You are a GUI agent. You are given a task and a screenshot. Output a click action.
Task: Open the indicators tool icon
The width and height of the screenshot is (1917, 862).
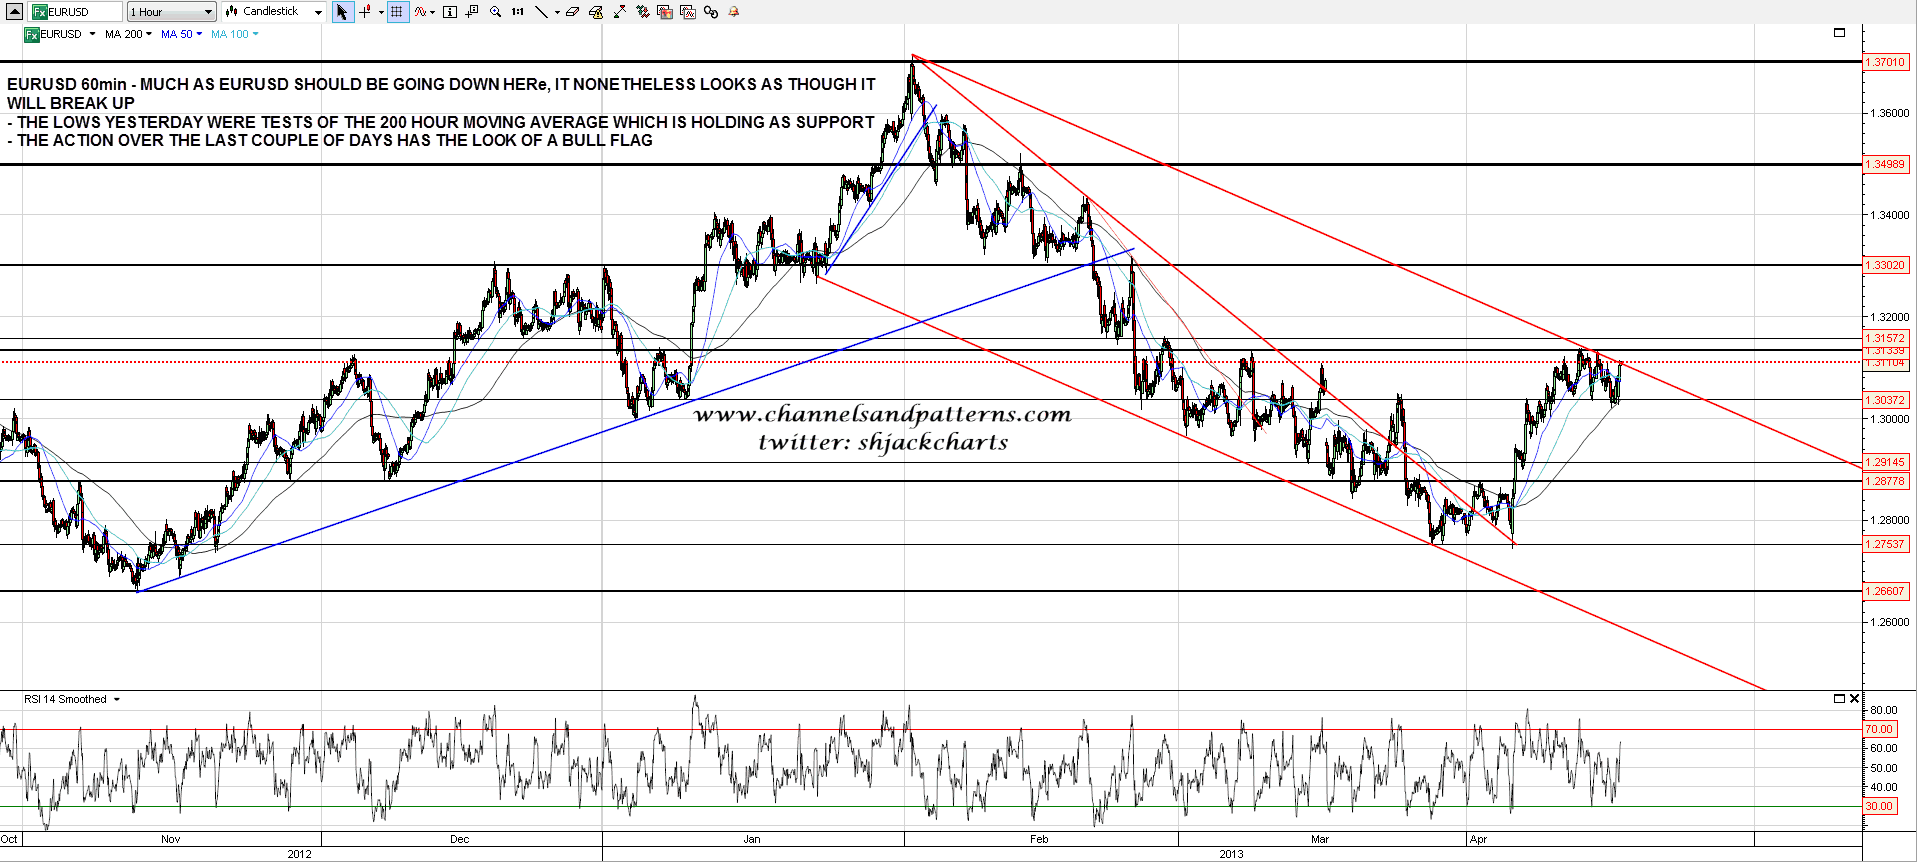pos(421,12)
